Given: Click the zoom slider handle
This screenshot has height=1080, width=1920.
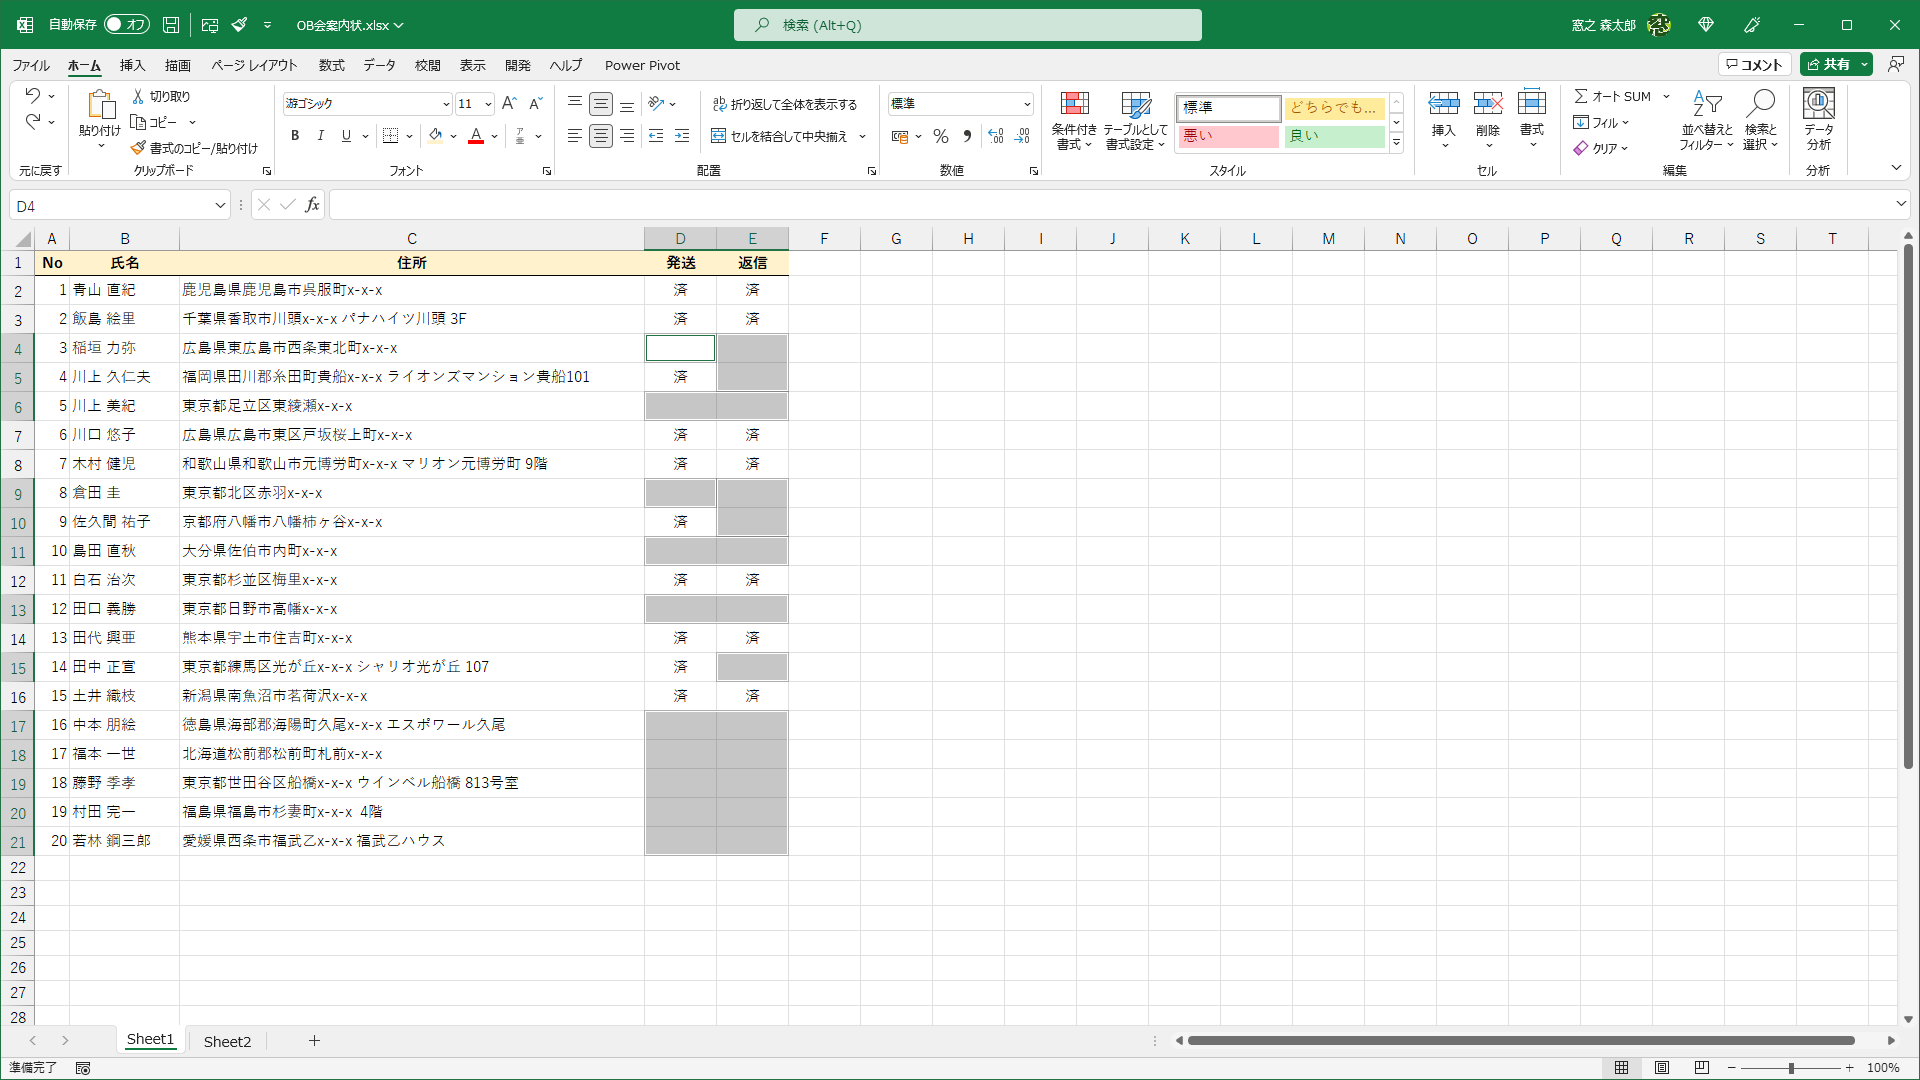Looking at the screenshot, I should coord(1790,1068).
